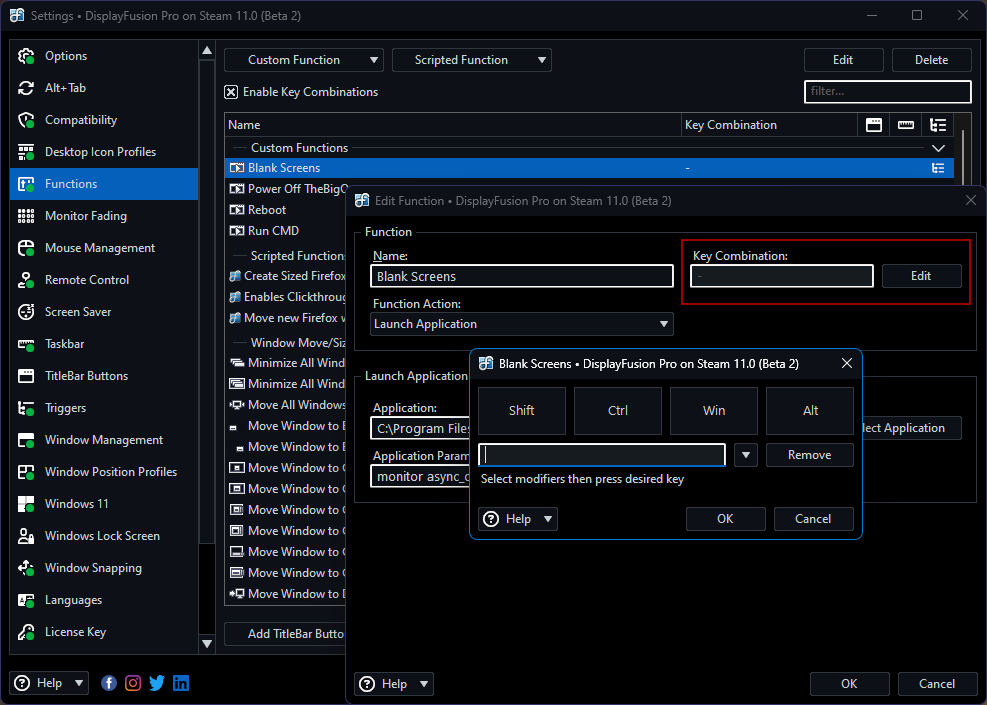
Task: Click the Twitter bird icon
Action: pyautogui.click(x=157, y=683)
